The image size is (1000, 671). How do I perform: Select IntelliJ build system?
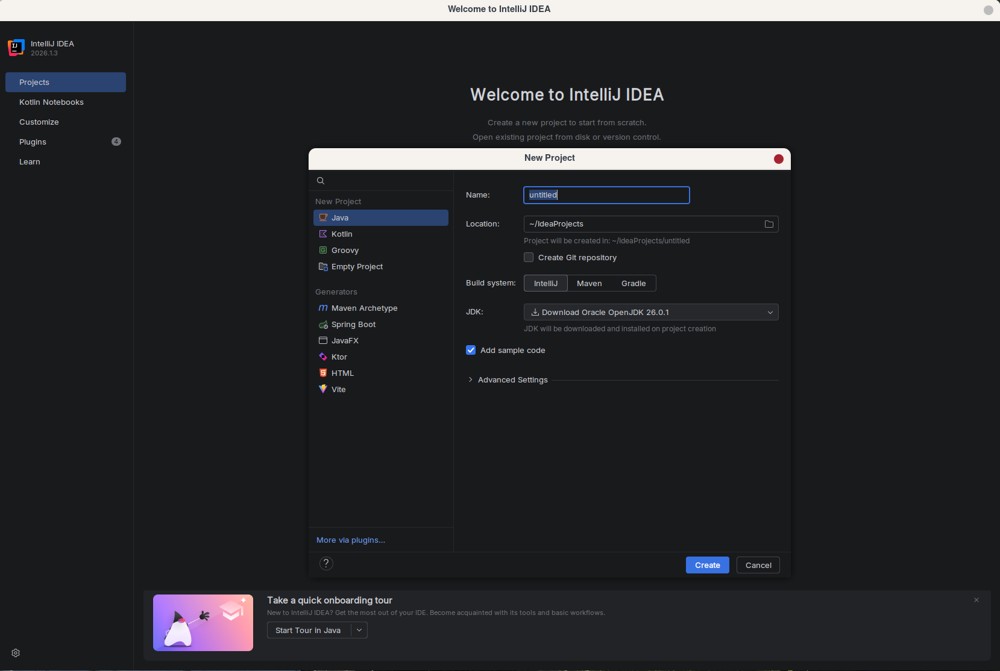coord(545,283)
